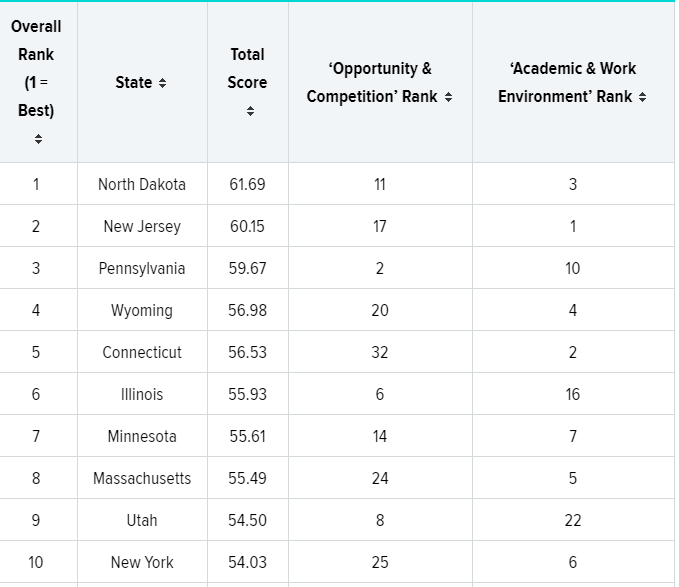Screen dimensions: 679x587
Task: Sort by Total Score arrow icon
Action: 249,111
